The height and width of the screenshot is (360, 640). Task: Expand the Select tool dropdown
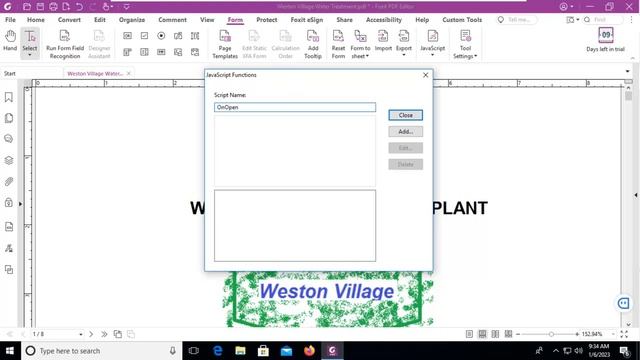pyautogui.click(x=30, y=55)
